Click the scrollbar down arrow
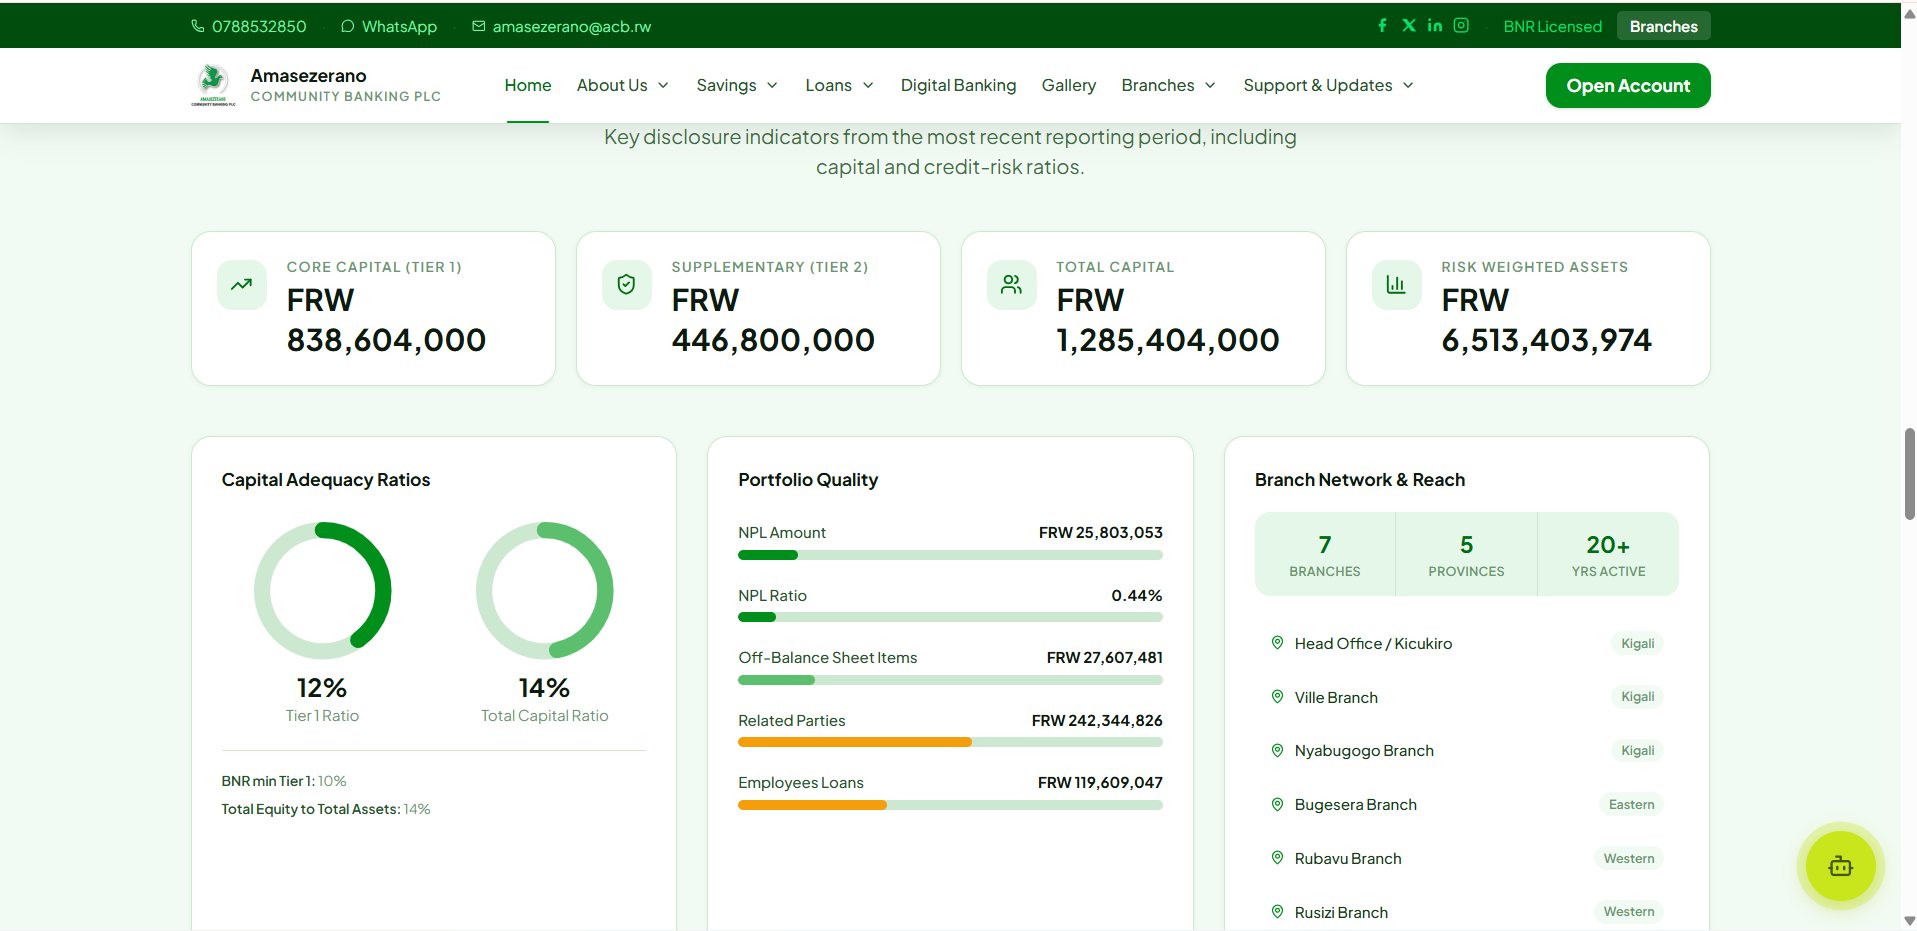 pos(1909,921)
